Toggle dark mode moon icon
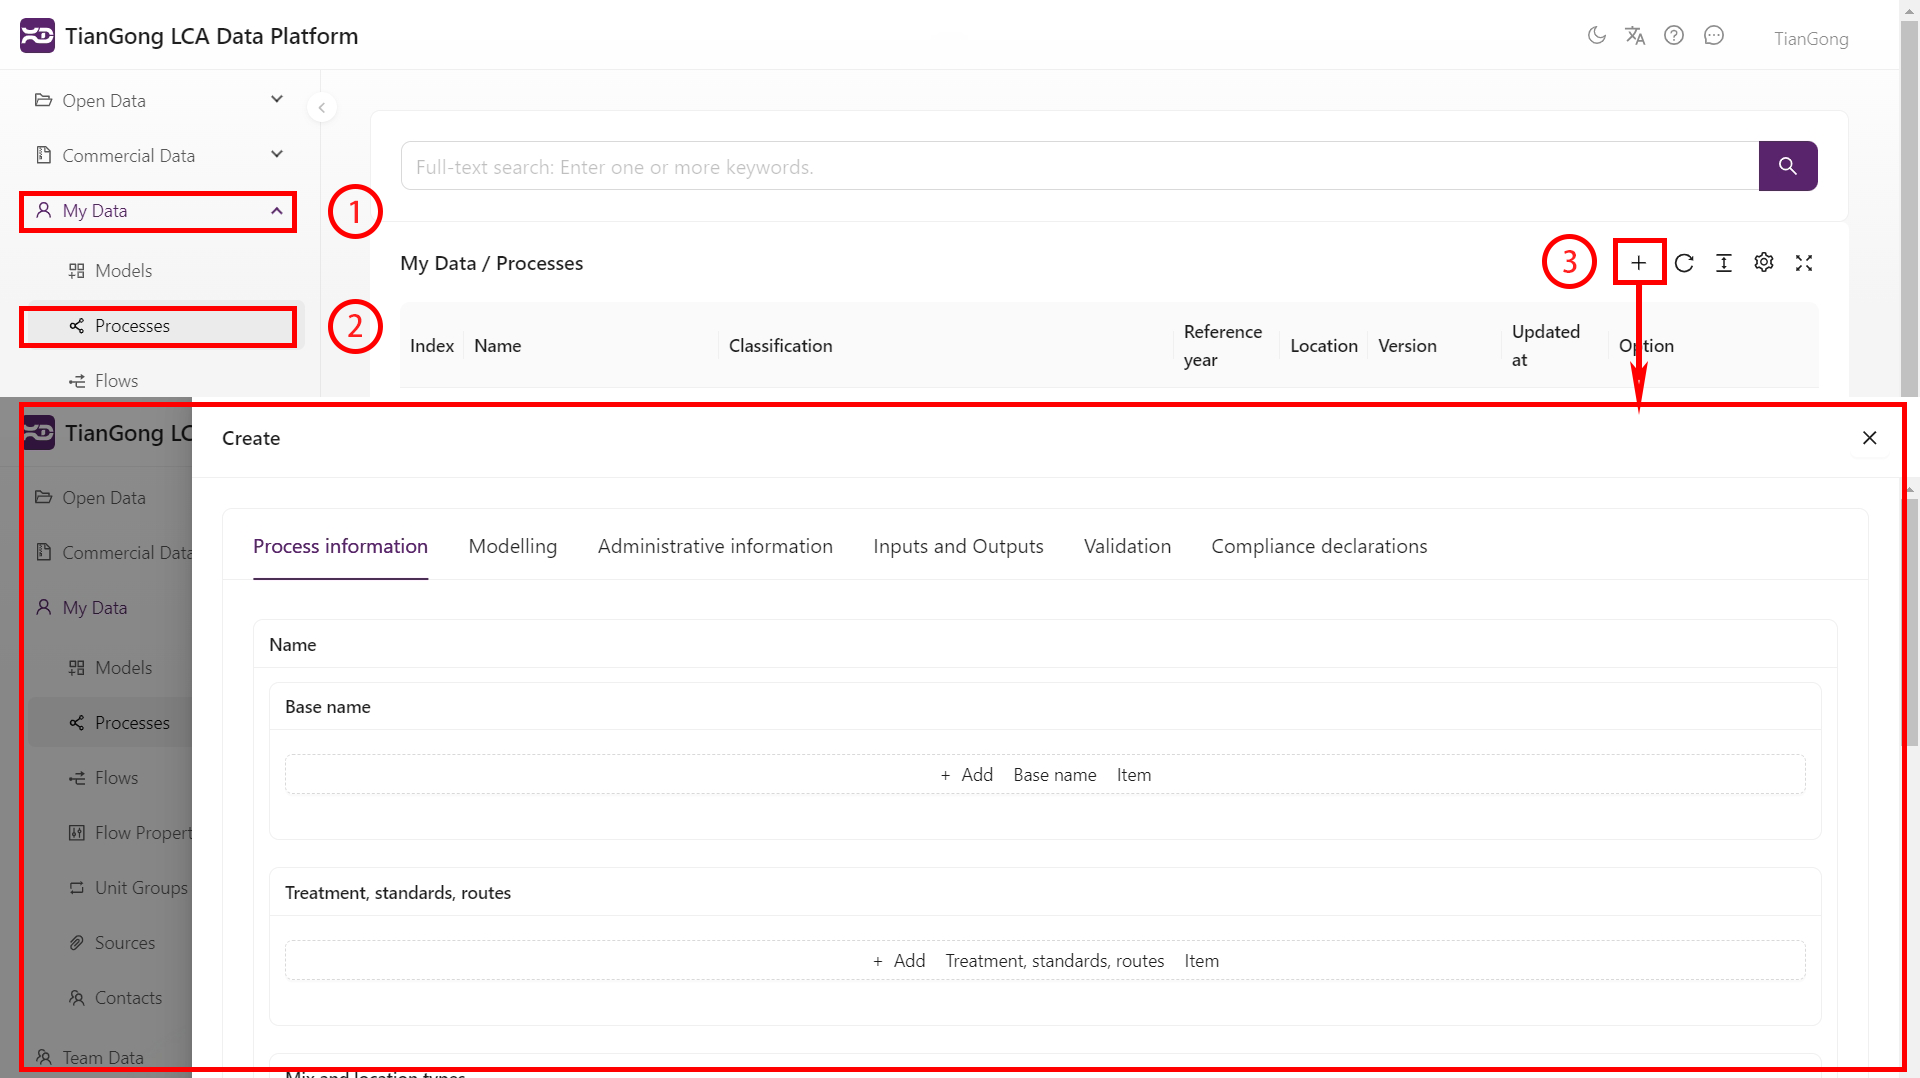Viewport: 1920px width, 1078px height. [x=1597, y=36]
